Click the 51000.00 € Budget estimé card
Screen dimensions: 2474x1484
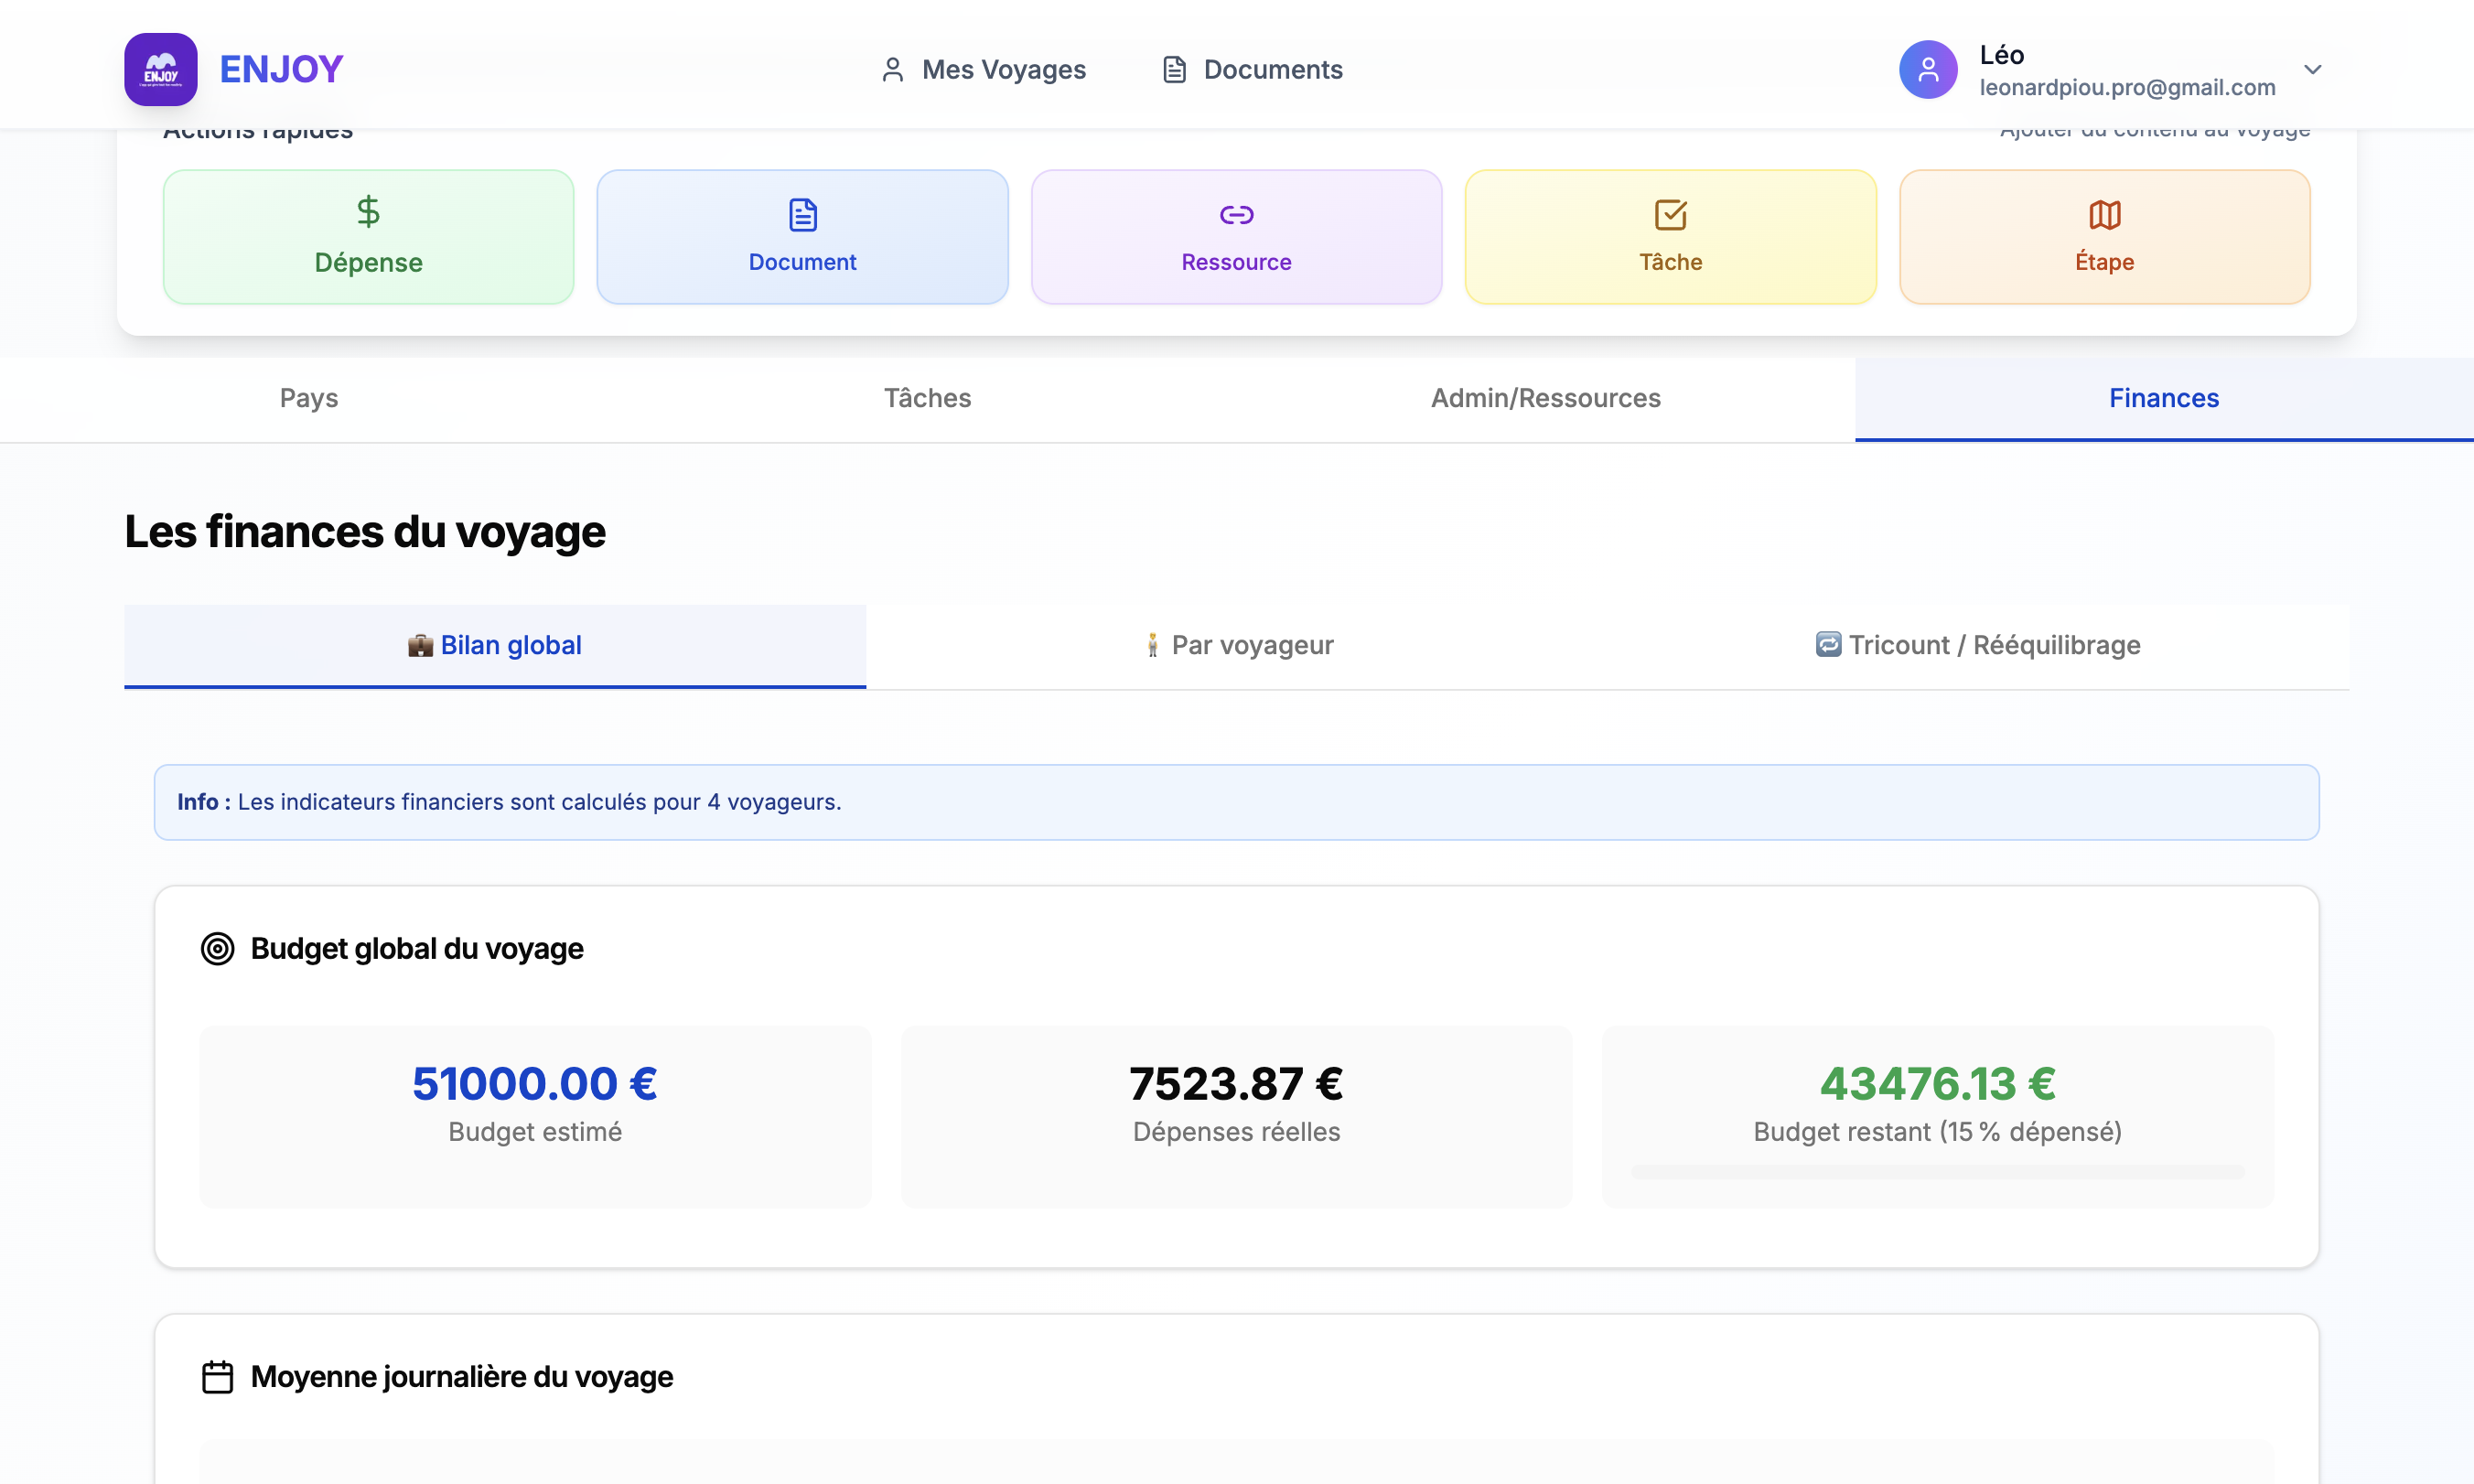tap(535, 1115)
